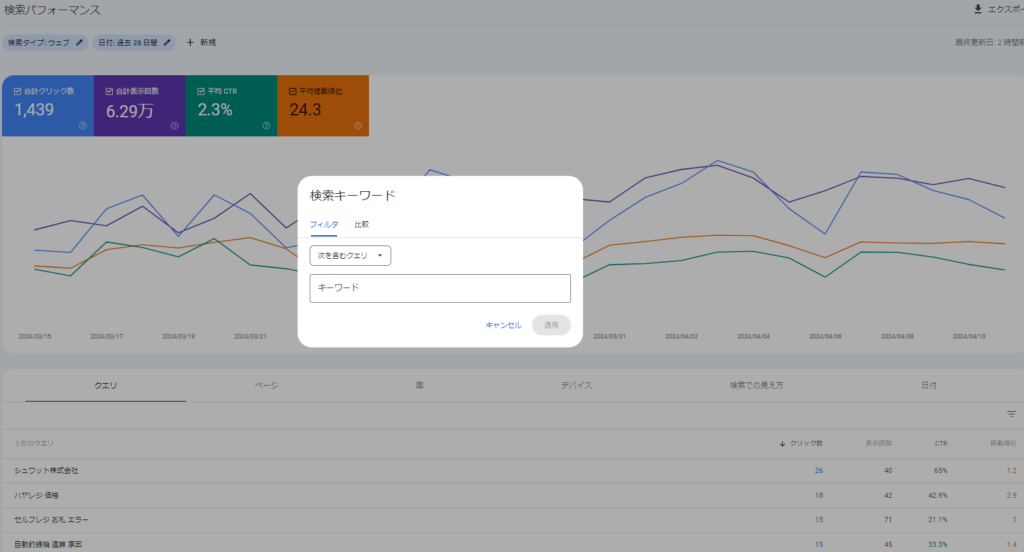Open help icon on 平均掲載順位 card

(x=358, y=125)
